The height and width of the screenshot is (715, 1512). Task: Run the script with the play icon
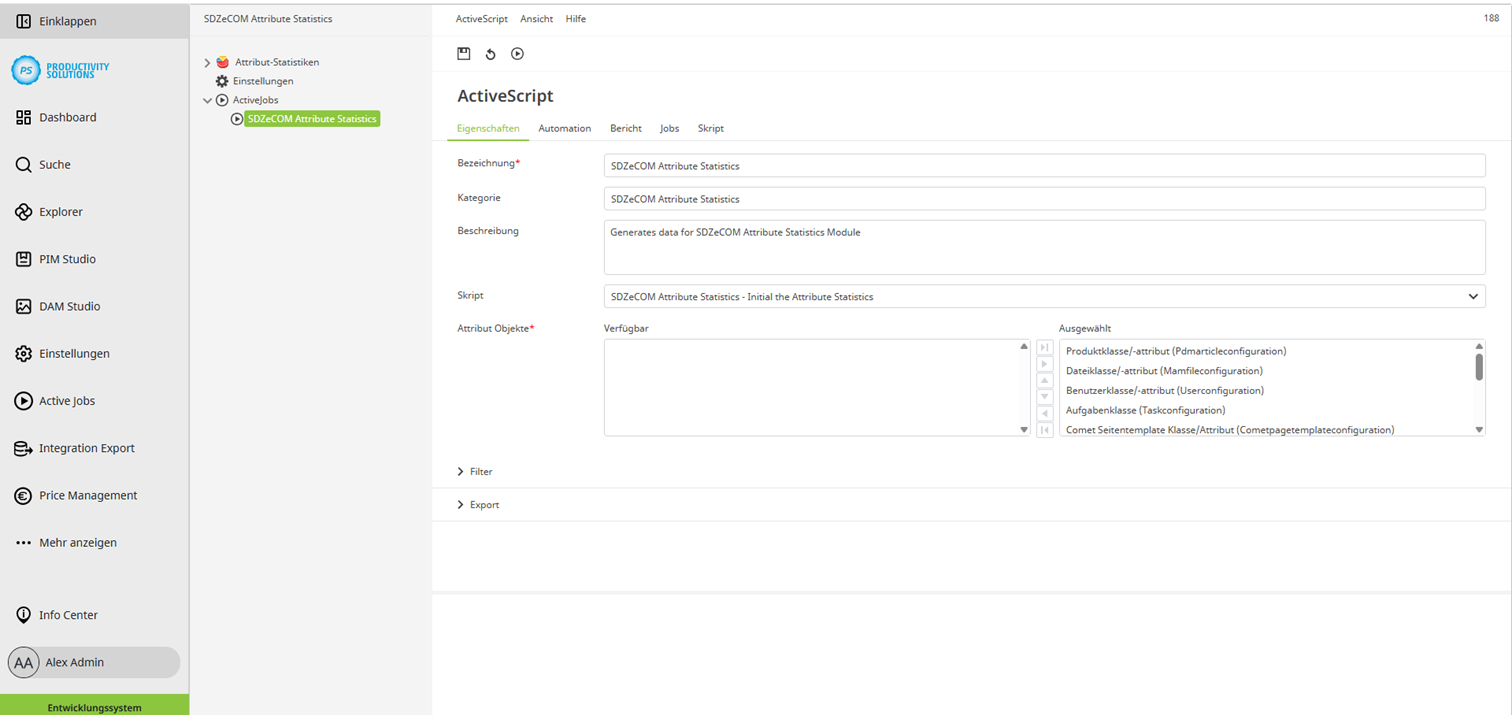point(517,54)
